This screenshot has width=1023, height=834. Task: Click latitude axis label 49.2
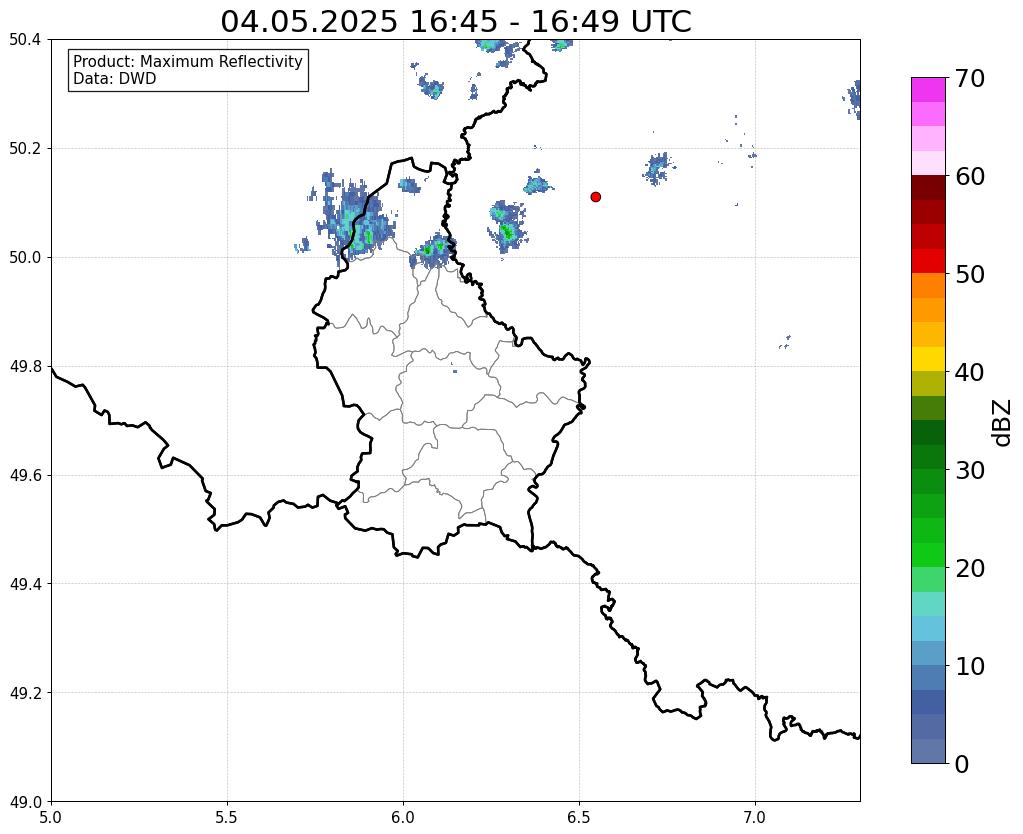click(25, 693)
